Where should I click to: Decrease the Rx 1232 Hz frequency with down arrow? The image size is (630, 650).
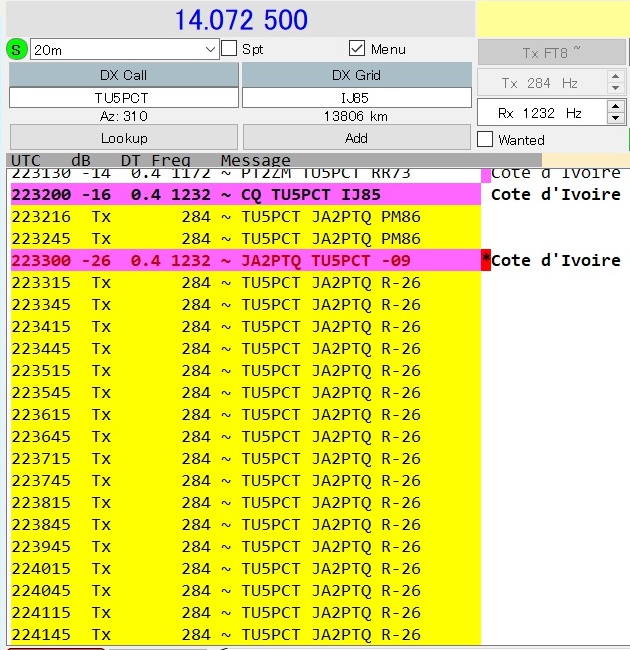(615, 119)
